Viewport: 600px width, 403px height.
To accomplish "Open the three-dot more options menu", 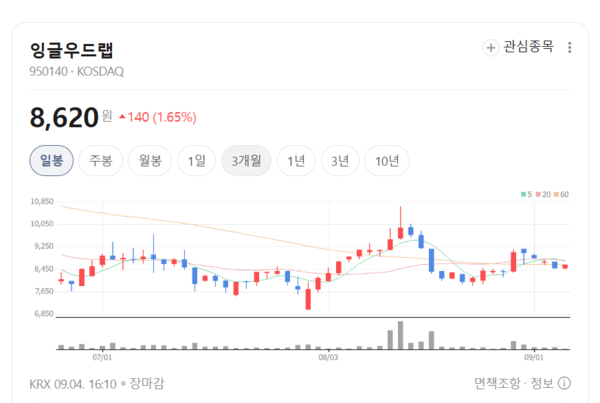I will tap(569, 47).
